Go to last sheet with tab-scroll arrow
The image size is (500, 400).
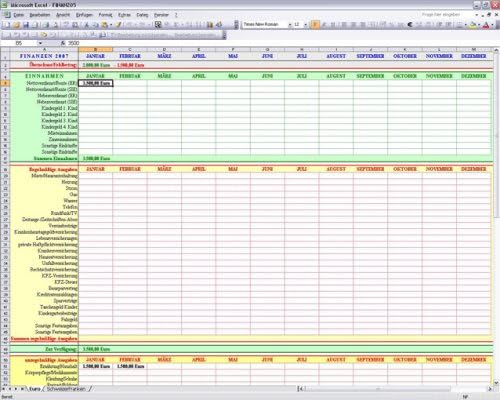point(22,389)
